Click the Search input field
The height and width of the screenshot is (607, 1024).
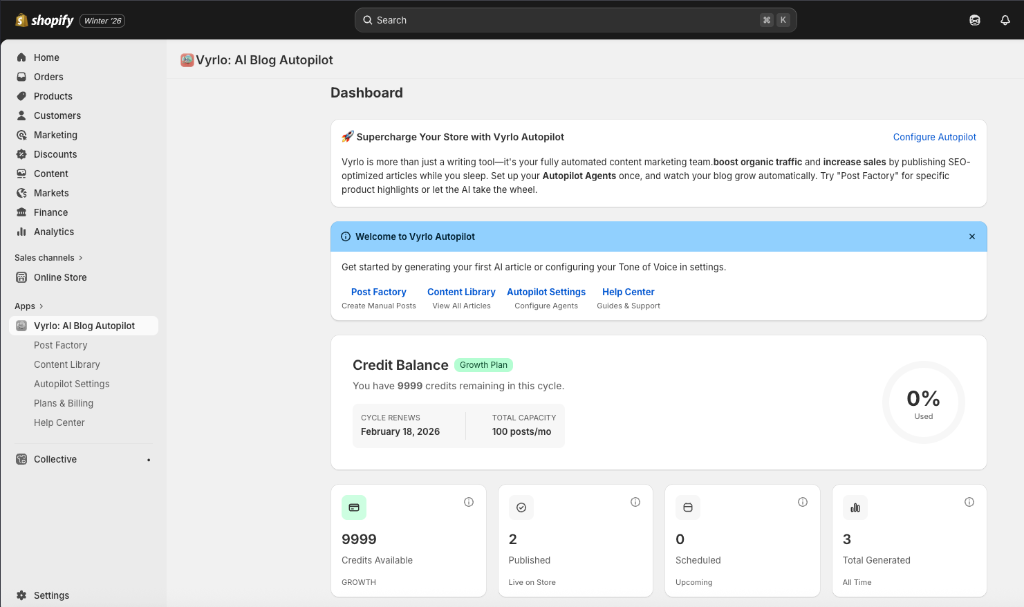click(x=560, y=20)
